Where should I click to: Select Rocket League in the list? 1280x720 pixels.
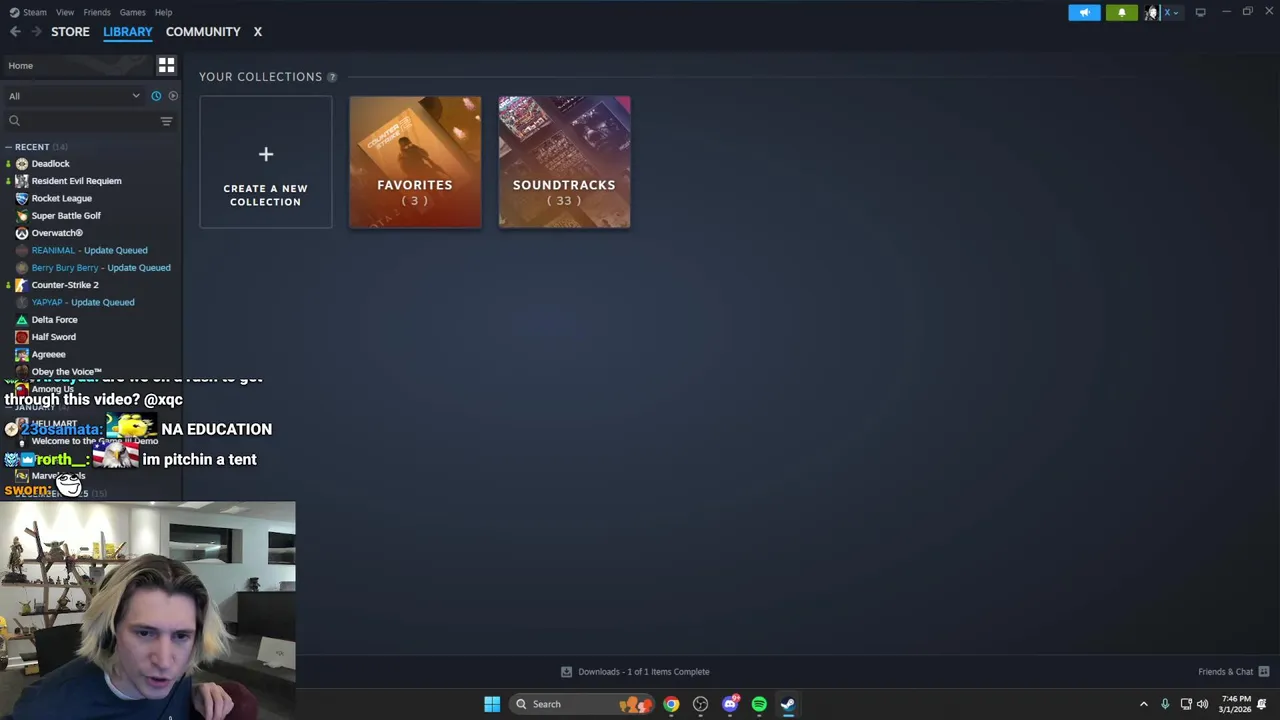[61, 198]
